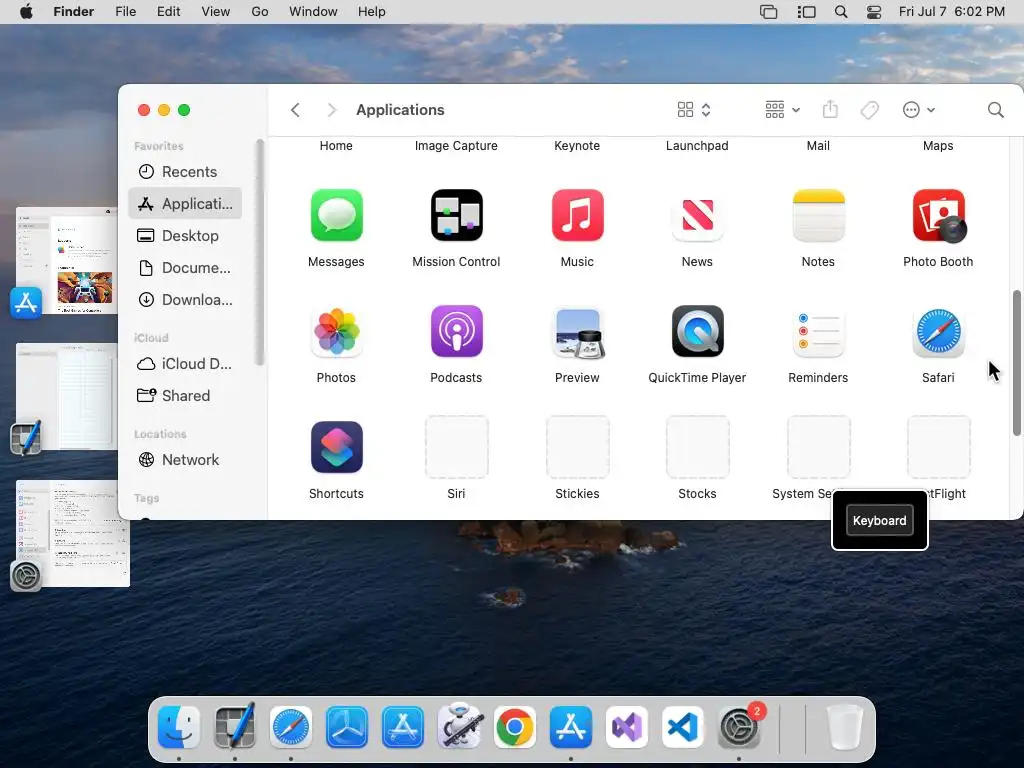Image resolution: width=1024 pixels, height=768 pixels.
Task: Click the Keyboard button overlay
Action: point(880,520)
